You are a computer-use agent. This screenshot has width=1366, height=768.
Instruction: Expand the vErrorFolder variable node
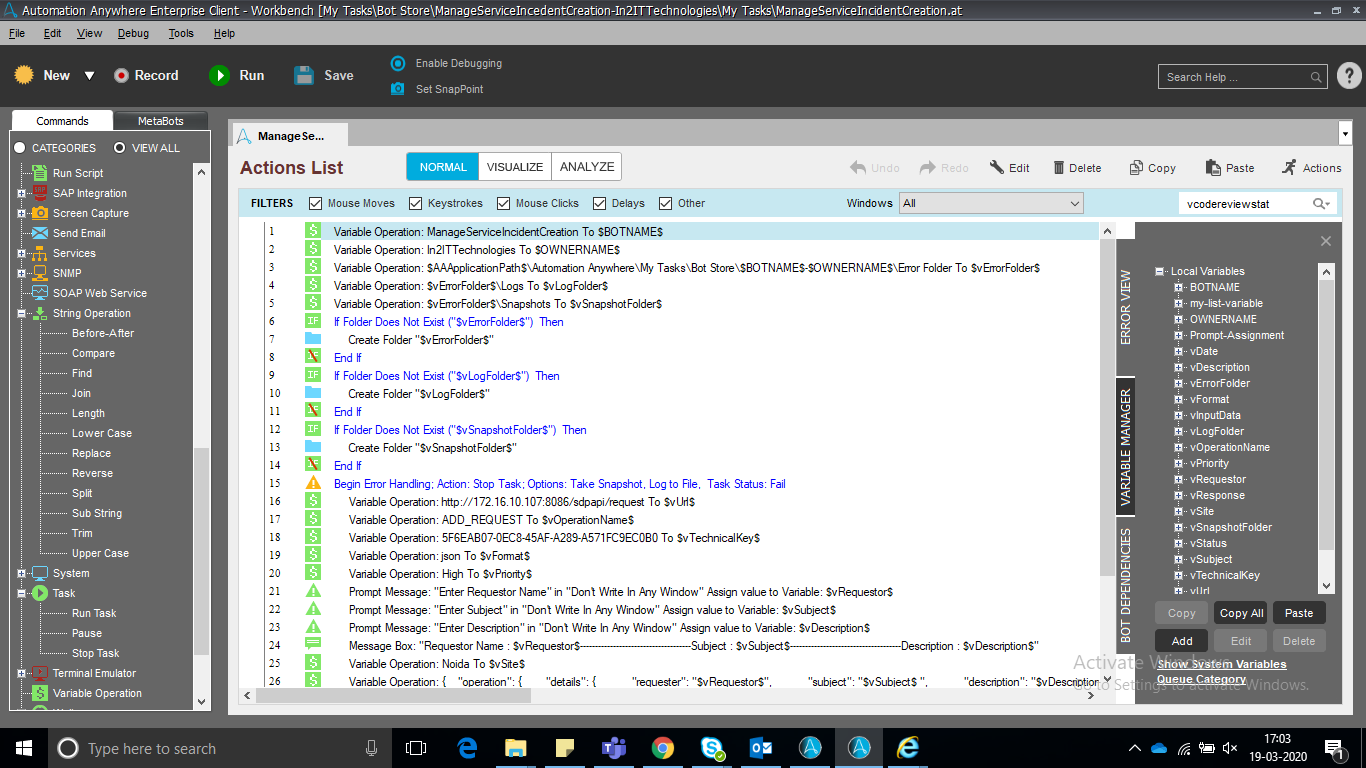(x=1179, y=383)
